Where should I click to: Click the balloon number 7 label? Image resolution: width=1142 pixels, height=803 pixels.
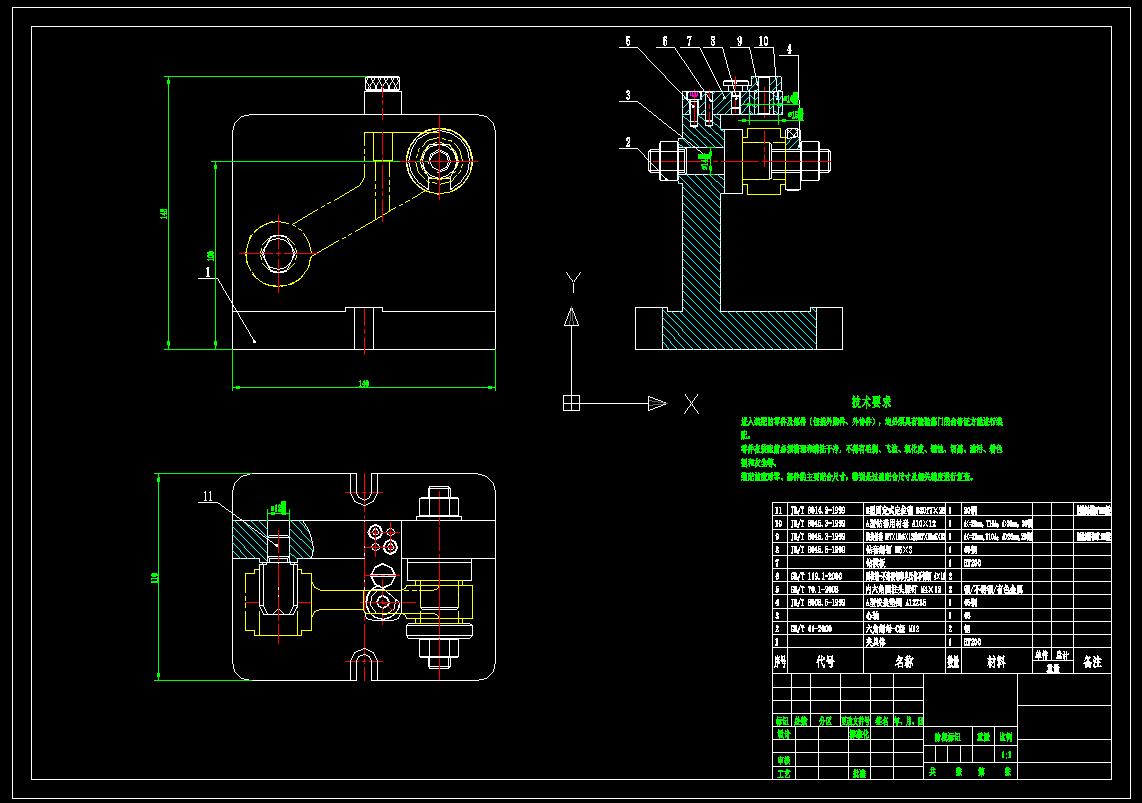click(689, 41)
